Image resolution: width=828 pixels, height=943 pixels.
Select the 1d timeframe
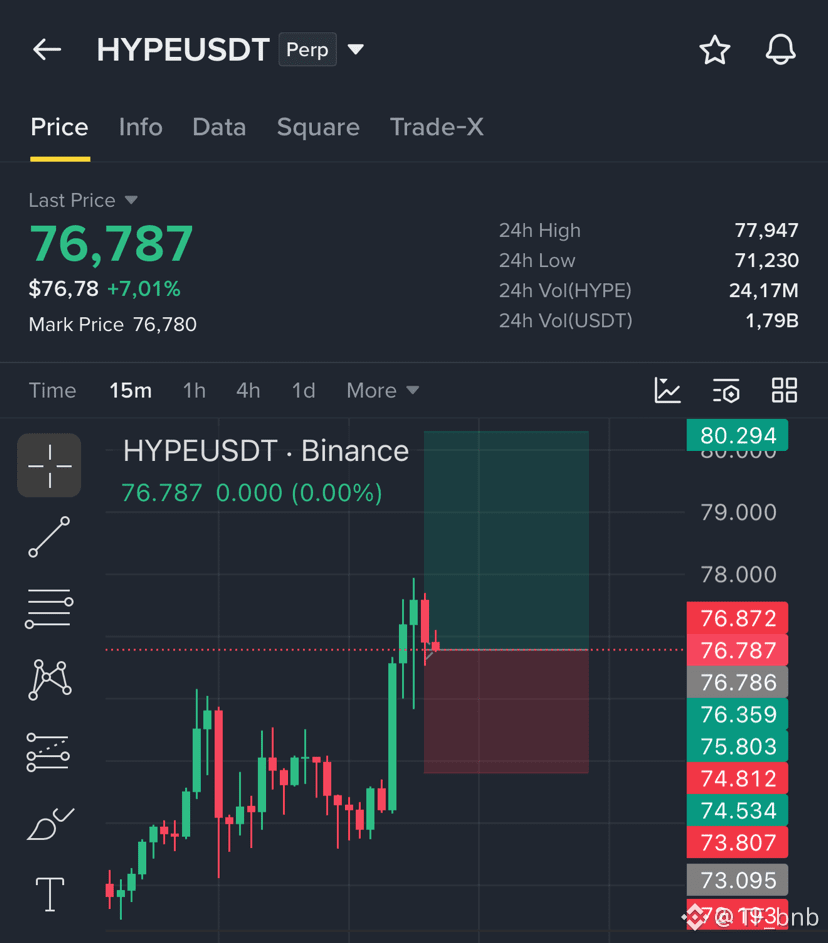[303, 391]
